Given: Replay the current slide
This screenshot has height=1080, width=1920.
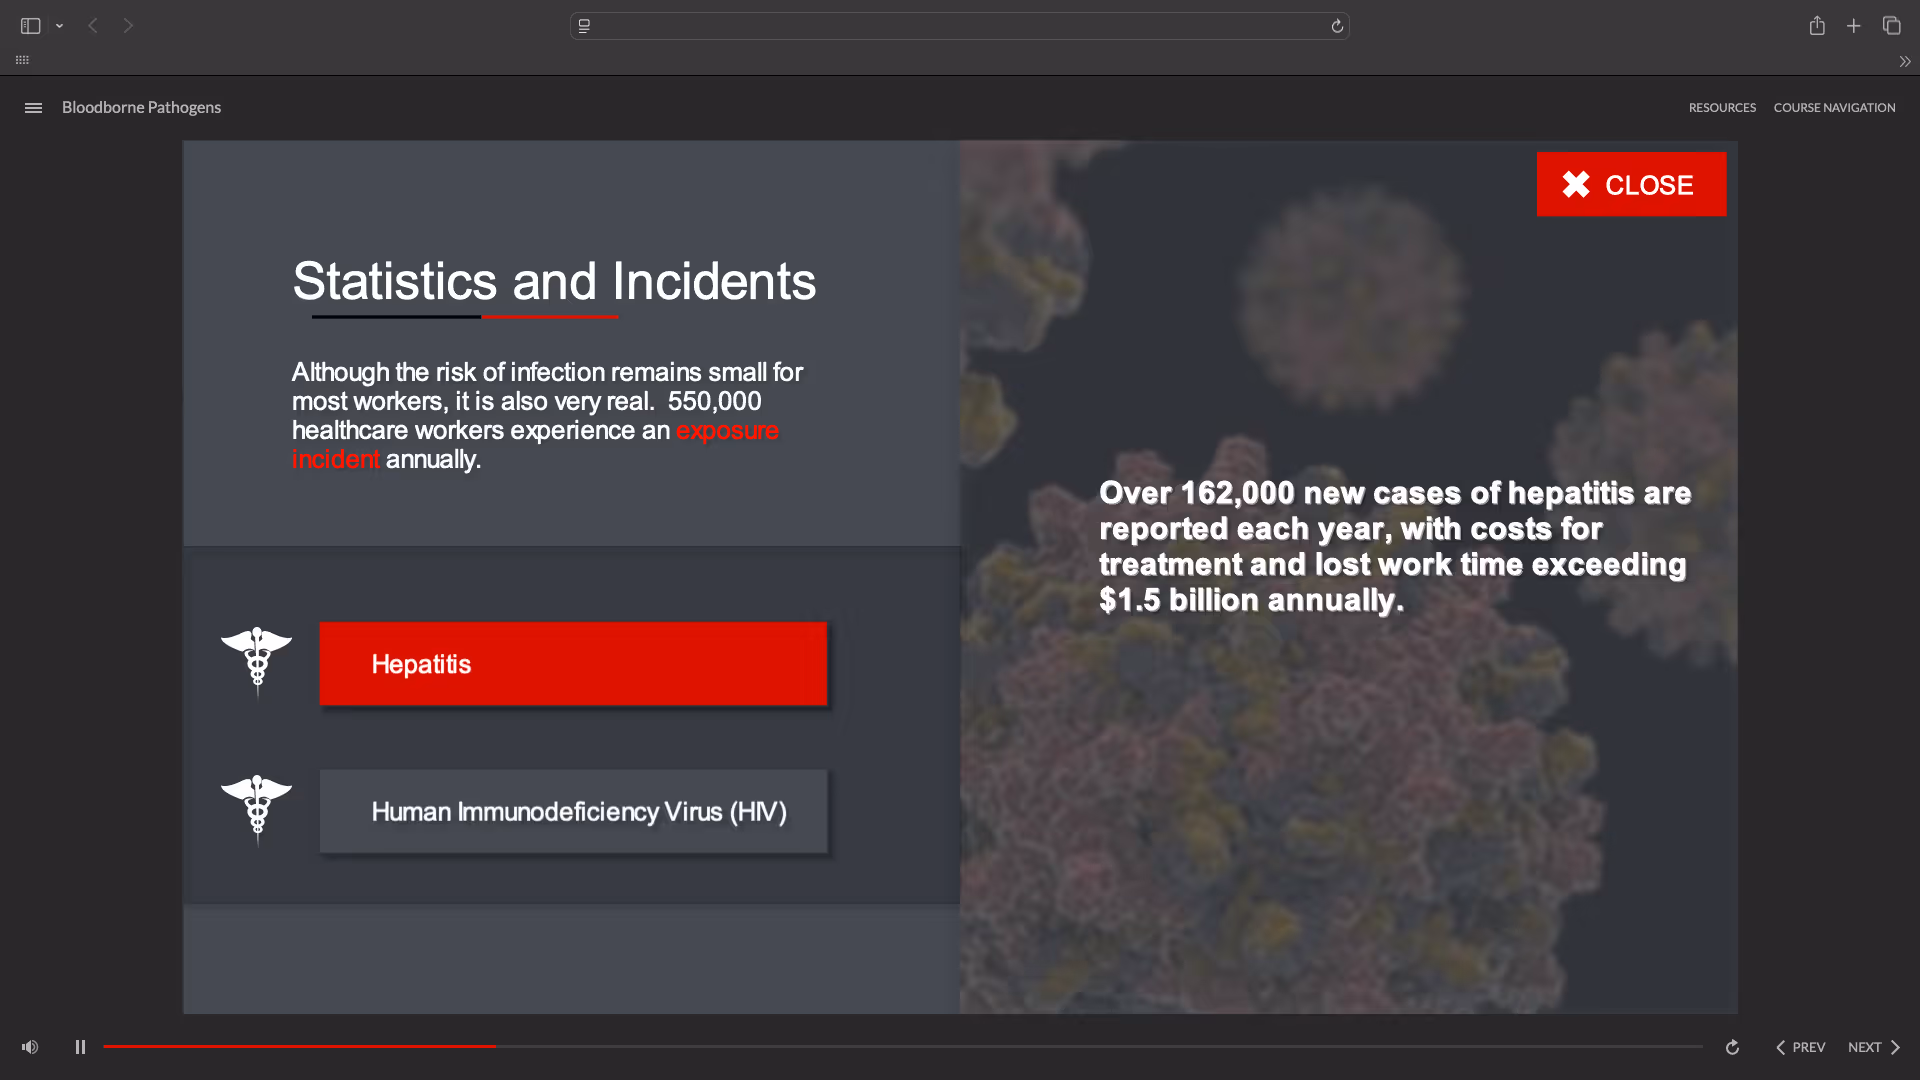Looking at the screenshot, I should [x=1732, y=1047].
